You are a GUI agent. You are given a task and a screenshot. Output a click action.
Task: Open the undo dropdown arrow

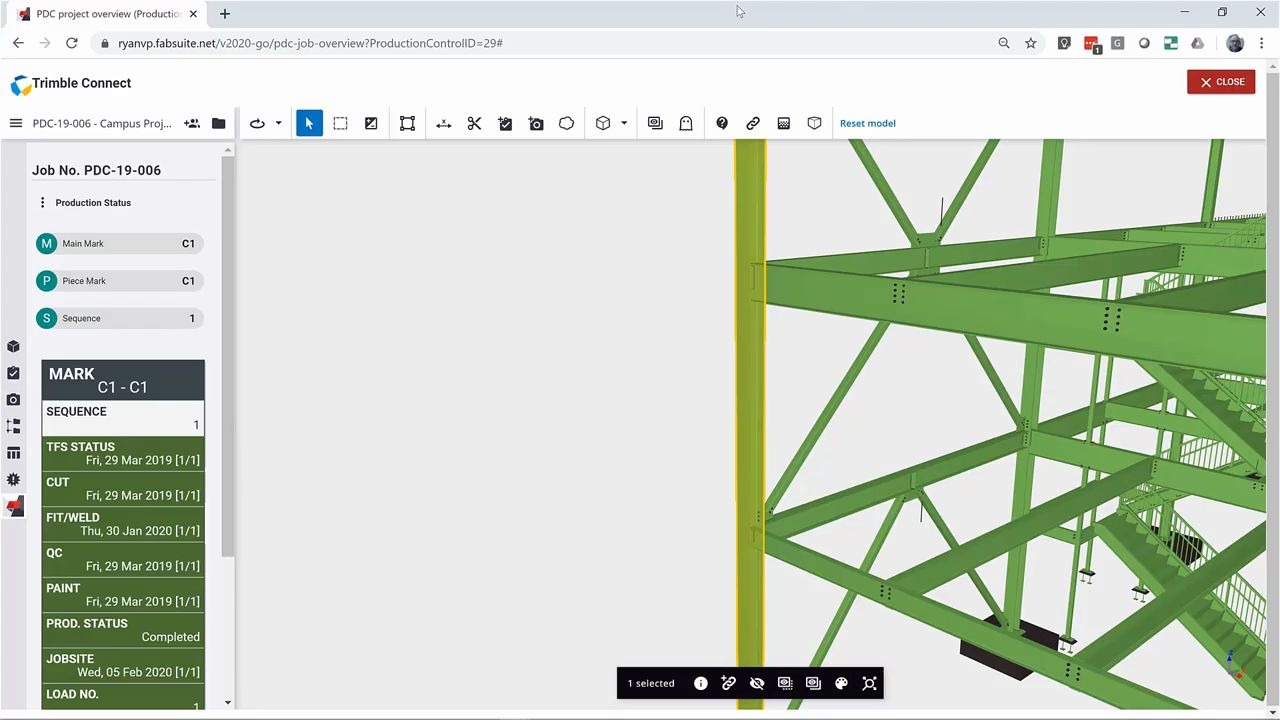278,123
